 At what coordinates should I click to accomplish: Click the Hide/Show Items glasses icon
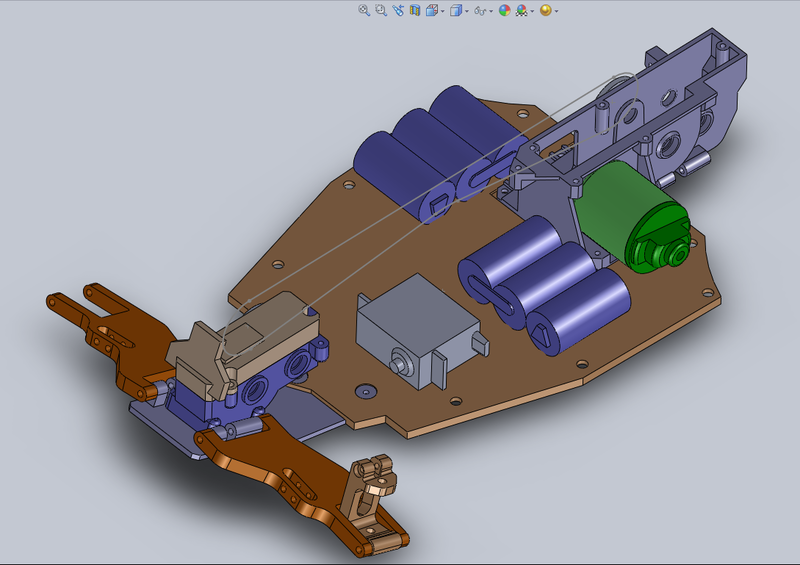(x=480, y=10)
